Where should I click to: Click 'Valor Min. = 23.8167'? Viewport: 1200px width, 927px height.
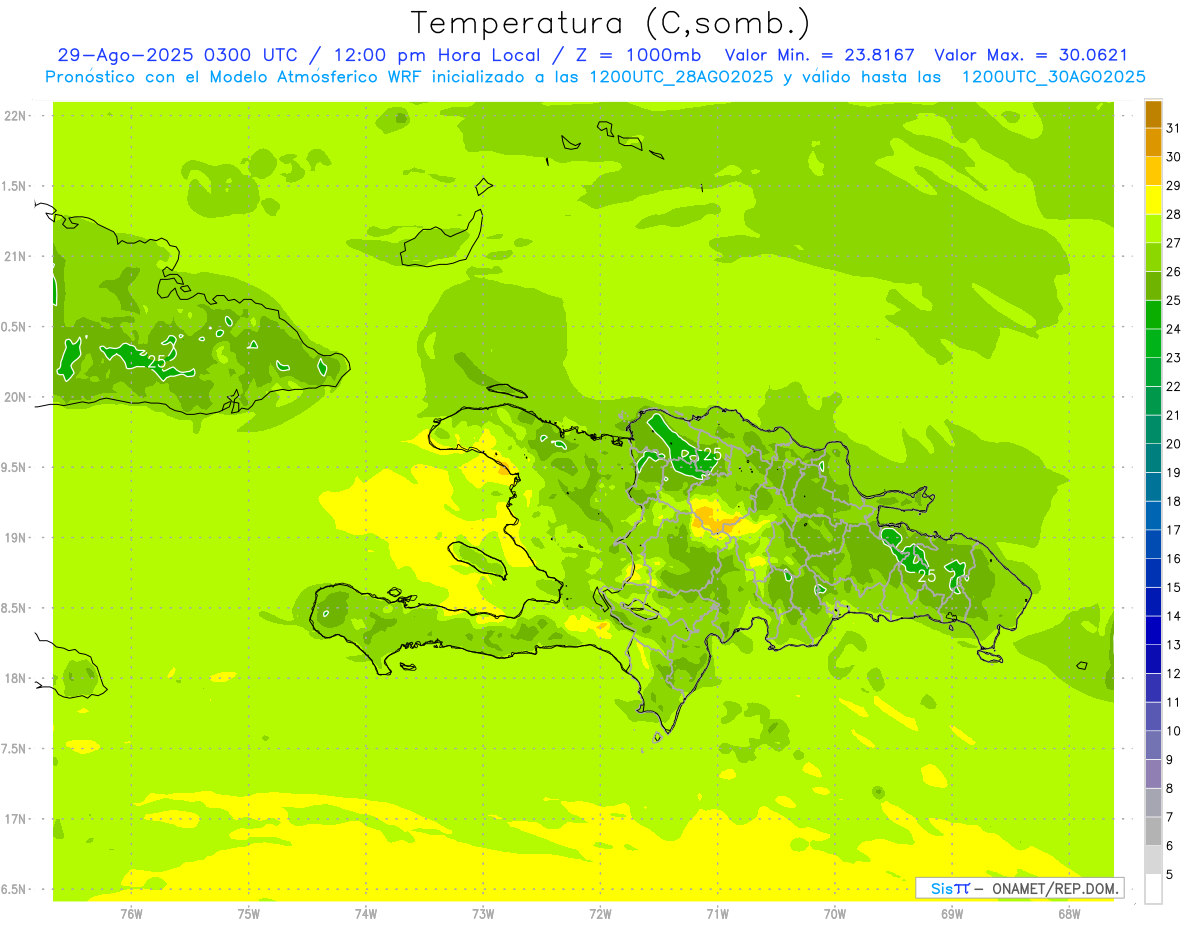pos(819,55)
